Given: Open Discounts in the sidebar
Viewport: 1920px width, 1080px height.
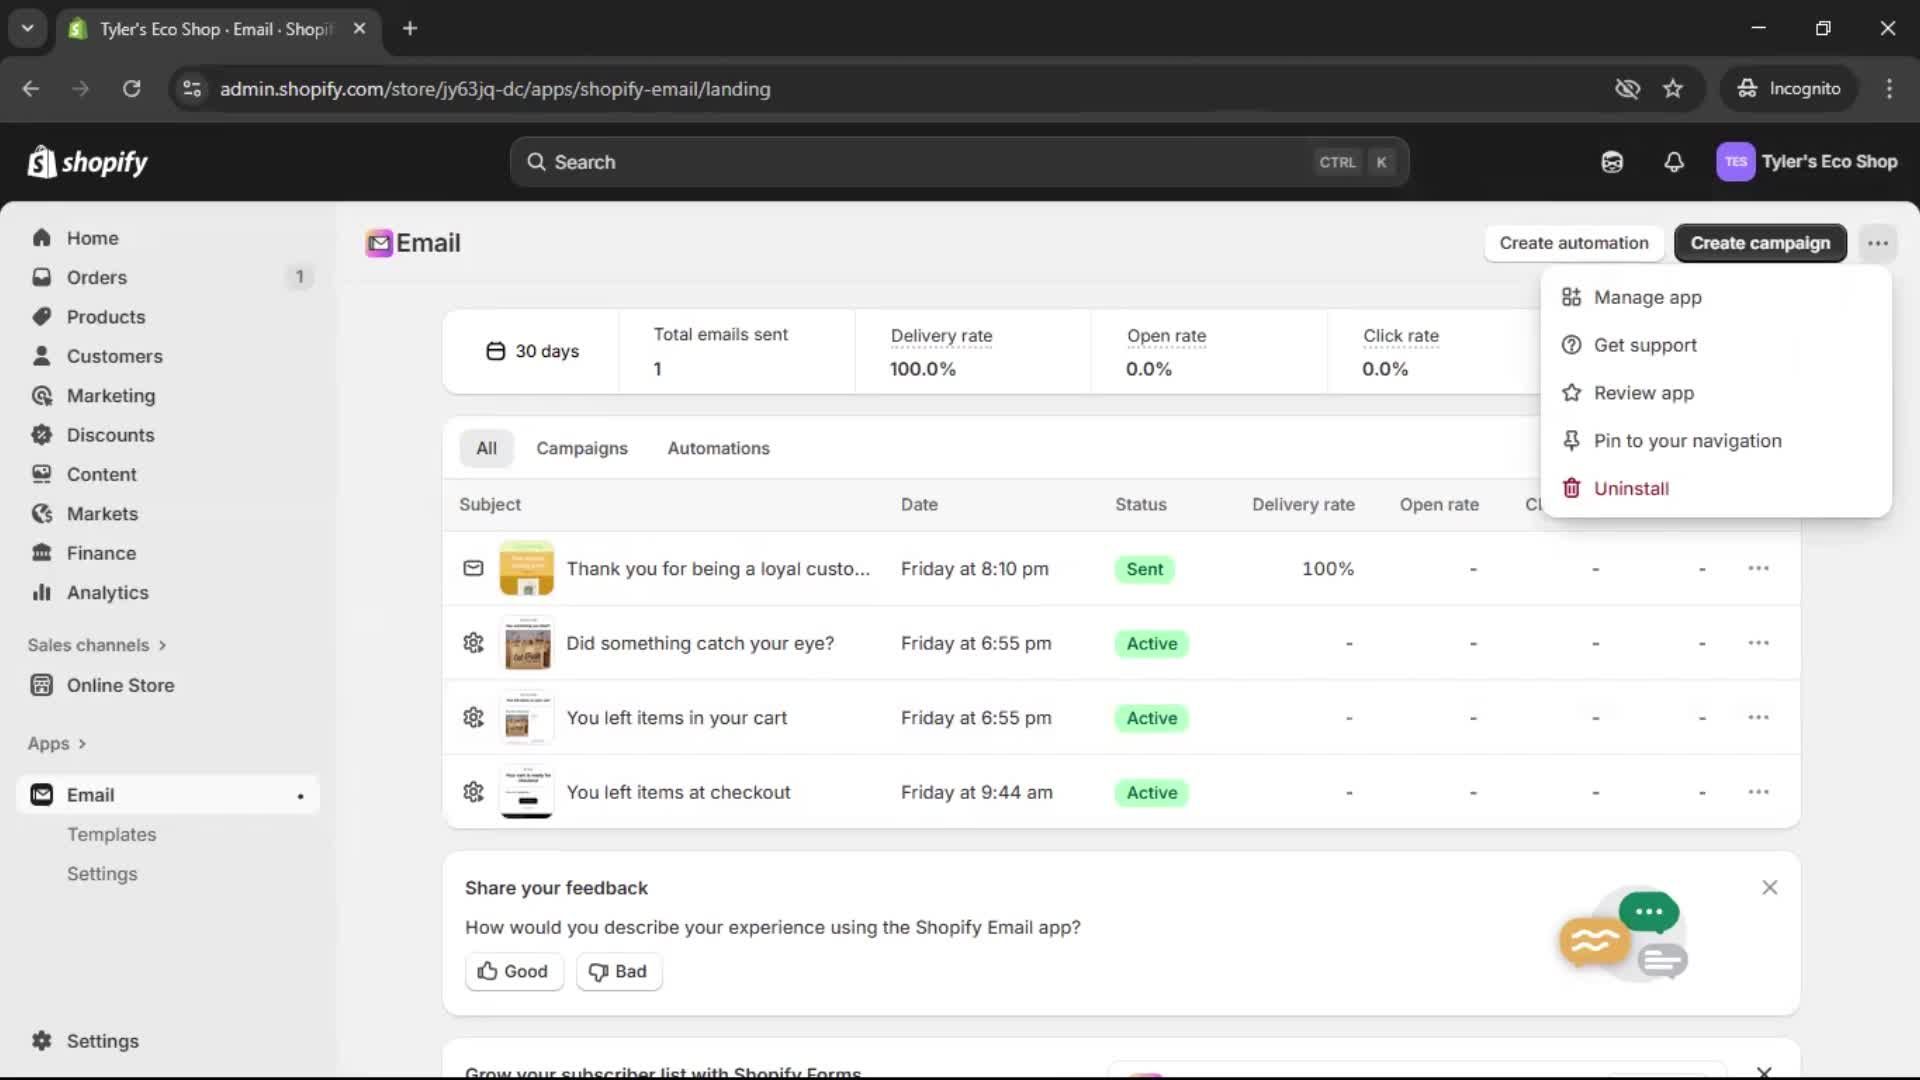Looking at the screenshot, I should pyautogui.click(x=110, y=435).
